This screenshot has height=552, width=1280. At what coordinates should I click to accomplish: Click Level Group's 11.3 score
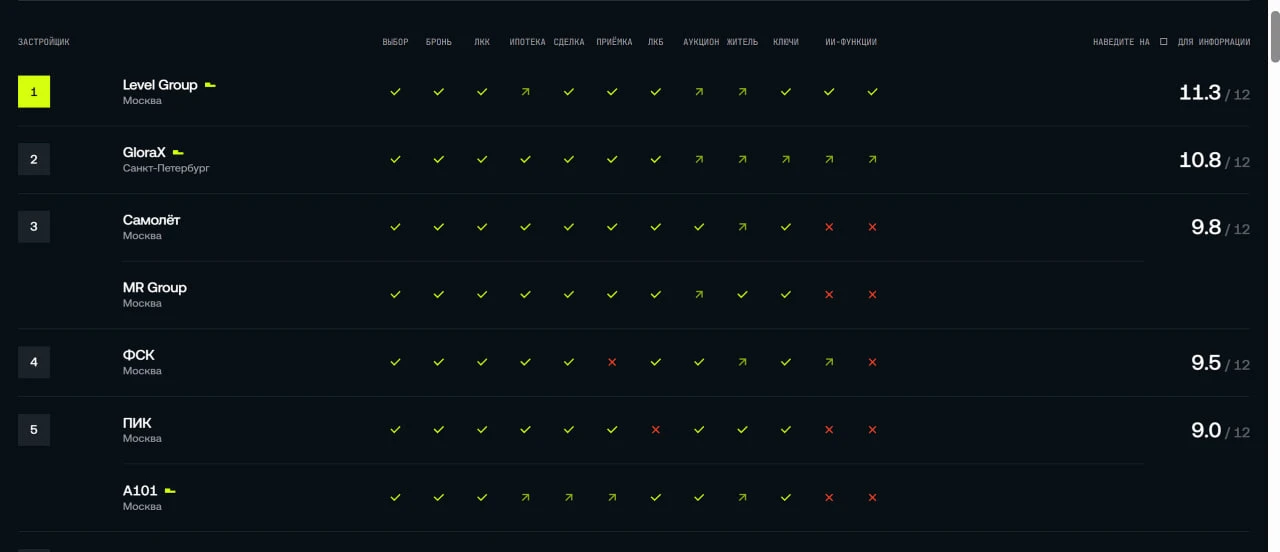[x=1200, y=93]
